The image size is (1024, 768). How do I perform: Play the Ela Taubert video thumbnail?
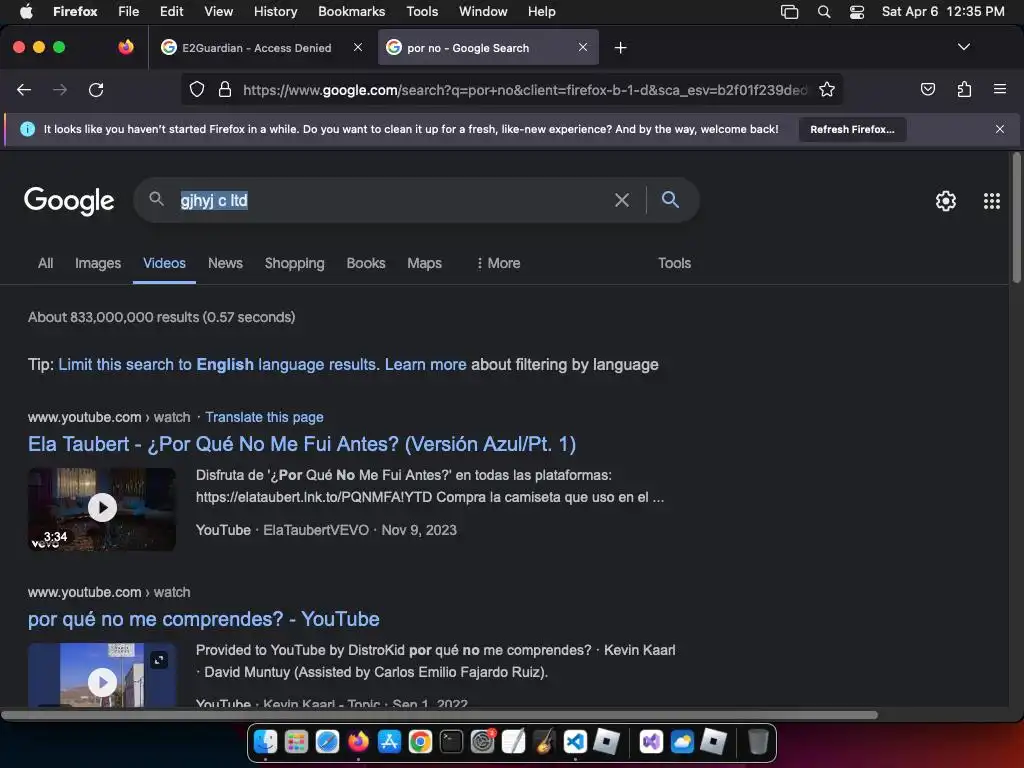pos(102,509)
